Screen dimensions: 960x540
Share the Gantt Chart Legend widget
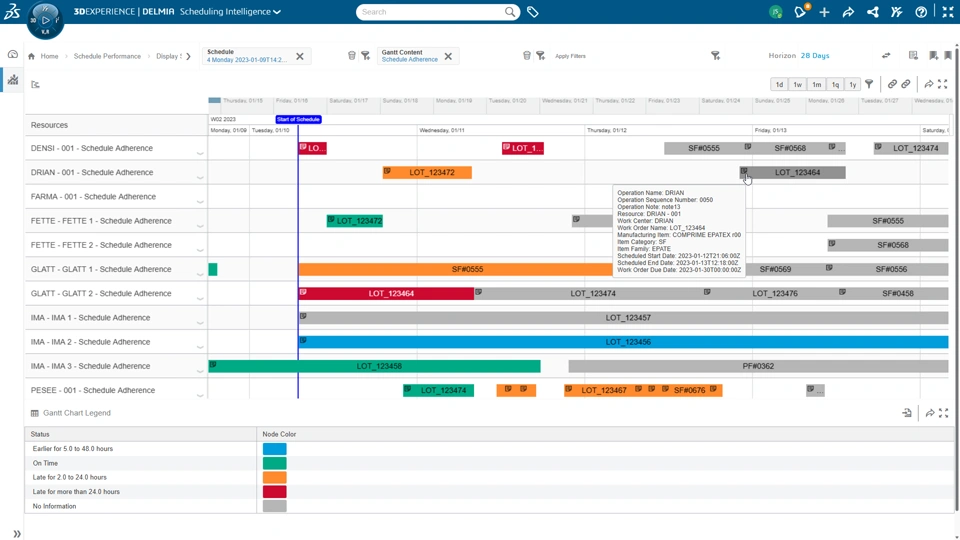pos(929,413)
